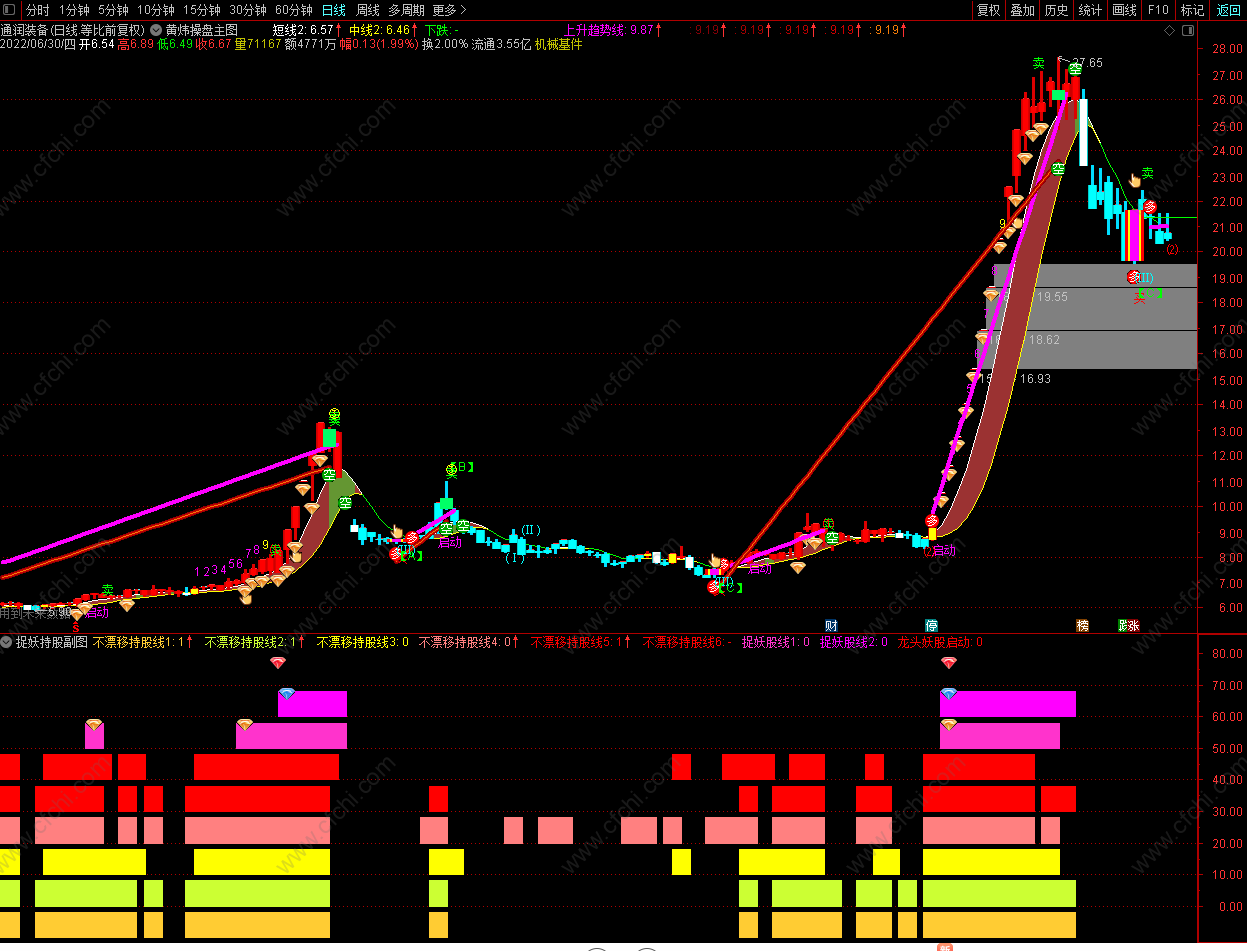The height and width of the screenshot is (951, 1247).
Task: Click the 财 financial marker on timeline
Action: pos(831,625)
